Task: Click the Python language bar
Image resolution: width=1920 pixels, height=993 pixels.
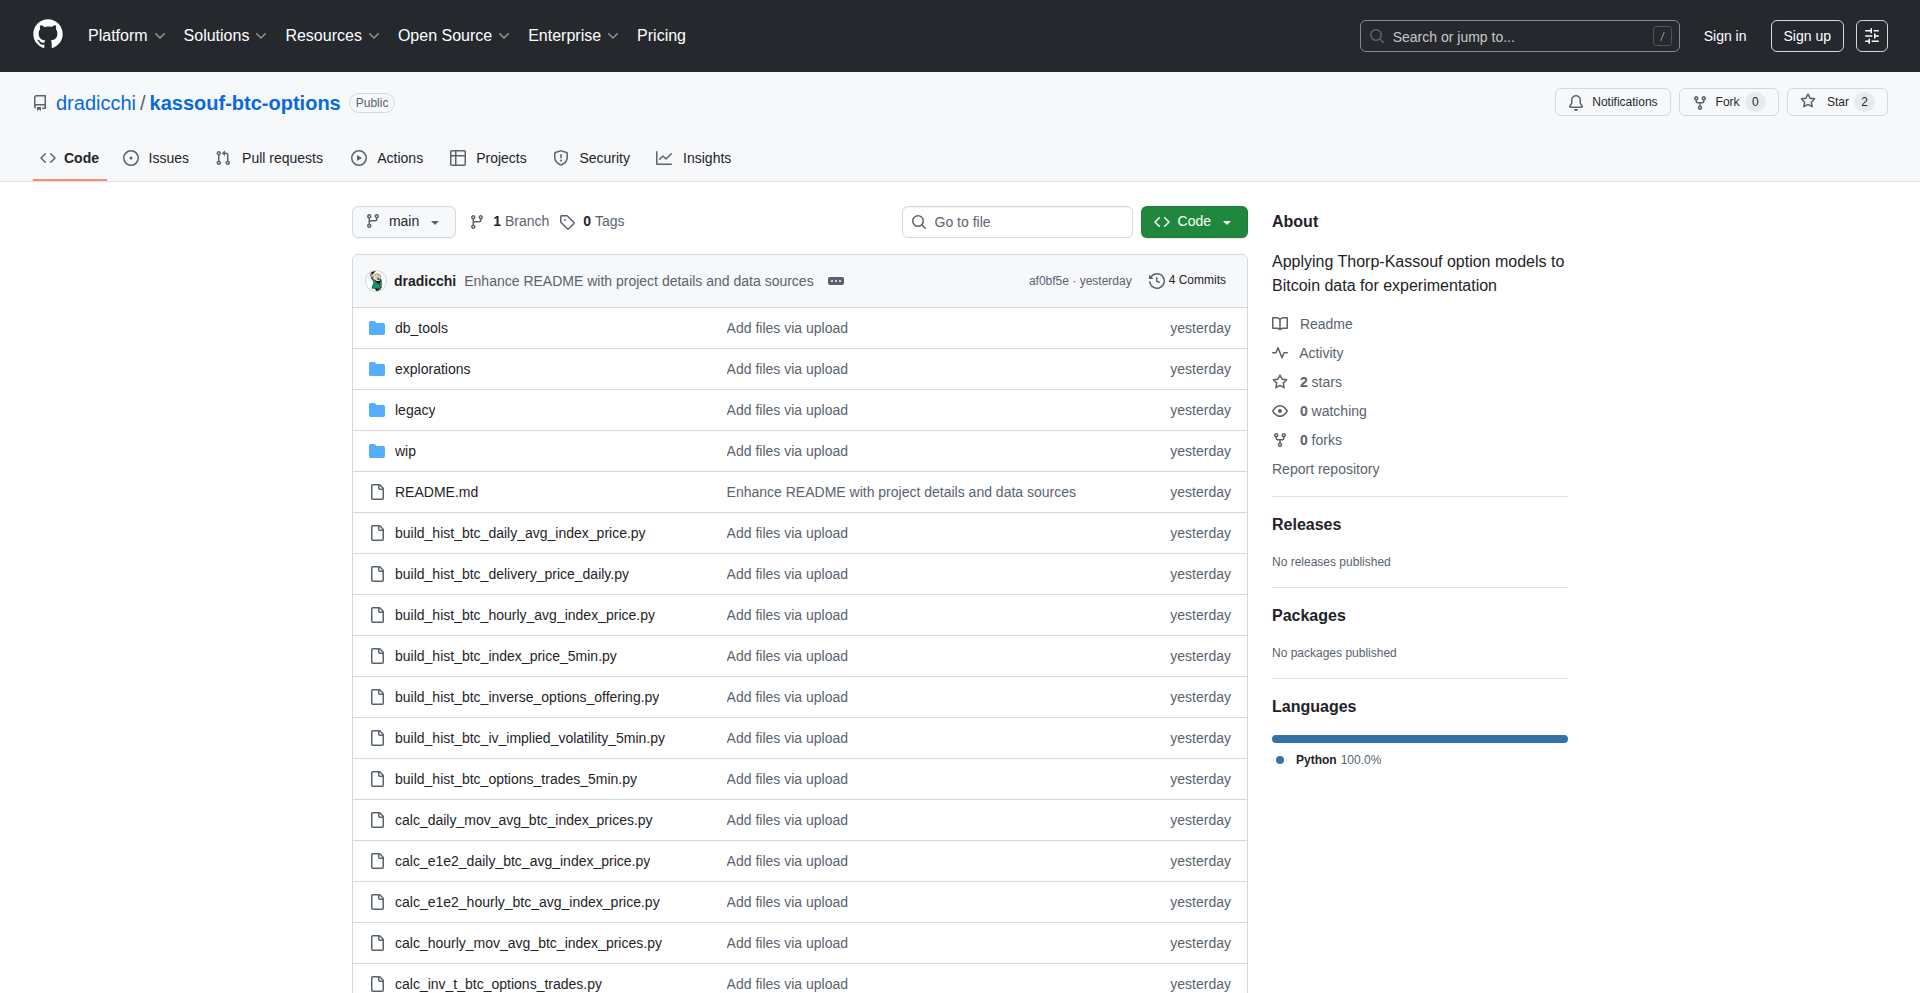Action: (x=1419, y=739)
